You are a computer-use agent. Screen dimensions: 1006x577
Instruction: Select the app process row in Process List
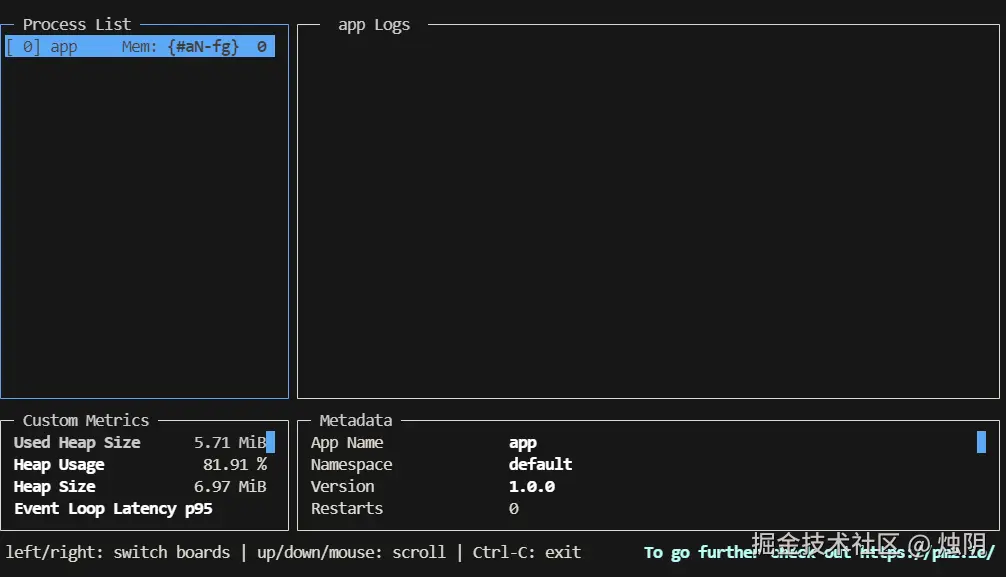[140, 46]
